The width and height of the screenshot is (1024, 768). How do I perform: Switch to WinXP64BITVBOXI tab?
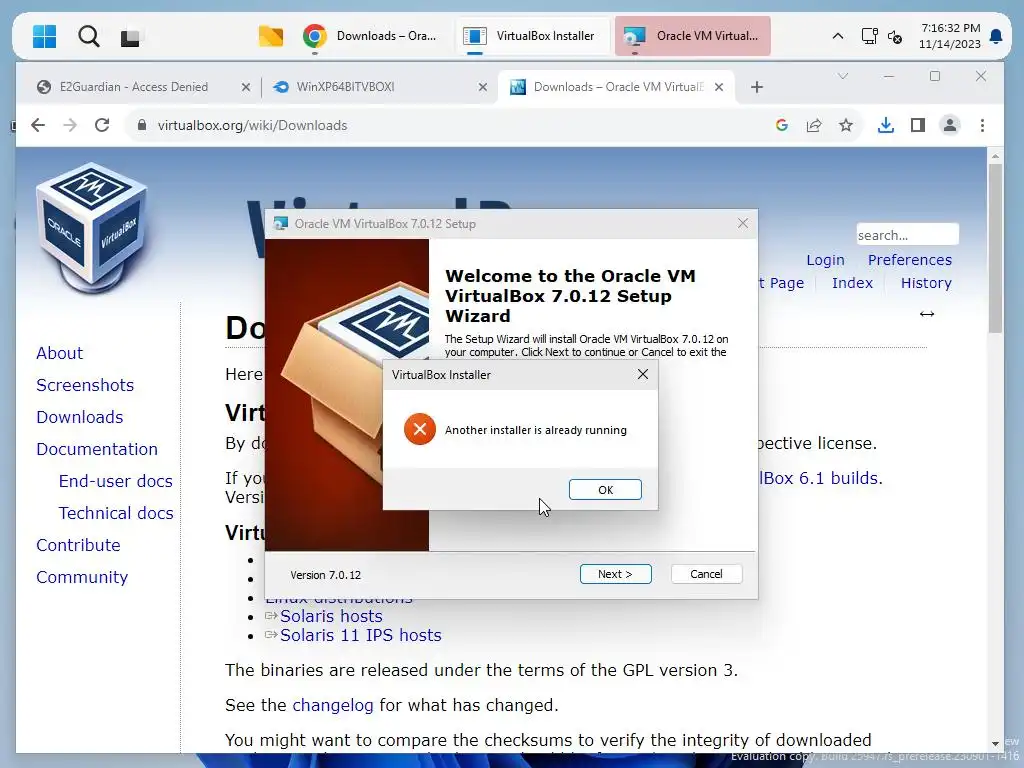pyautogui.click(x=345, y=87)
